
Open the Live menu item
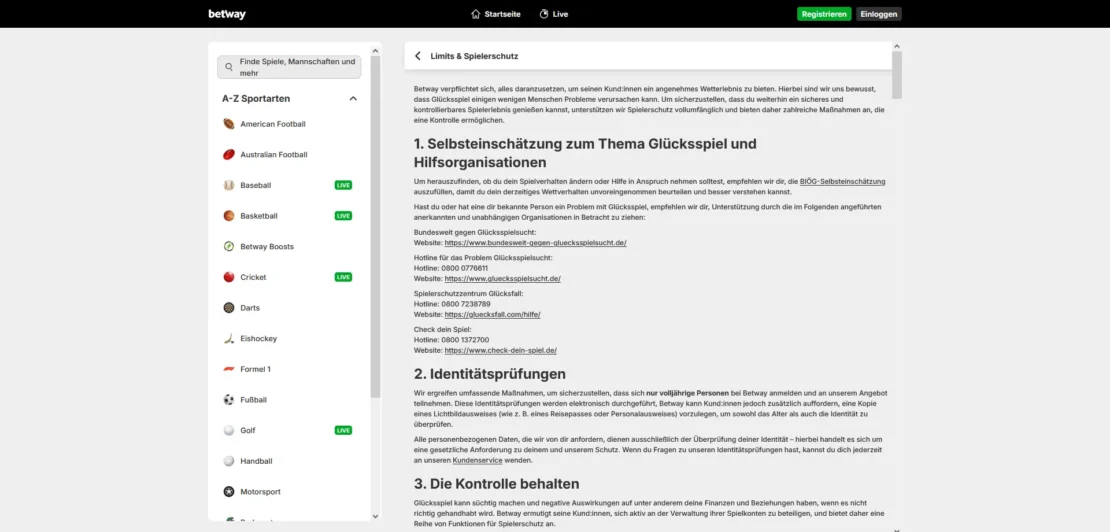pos(554,14)
